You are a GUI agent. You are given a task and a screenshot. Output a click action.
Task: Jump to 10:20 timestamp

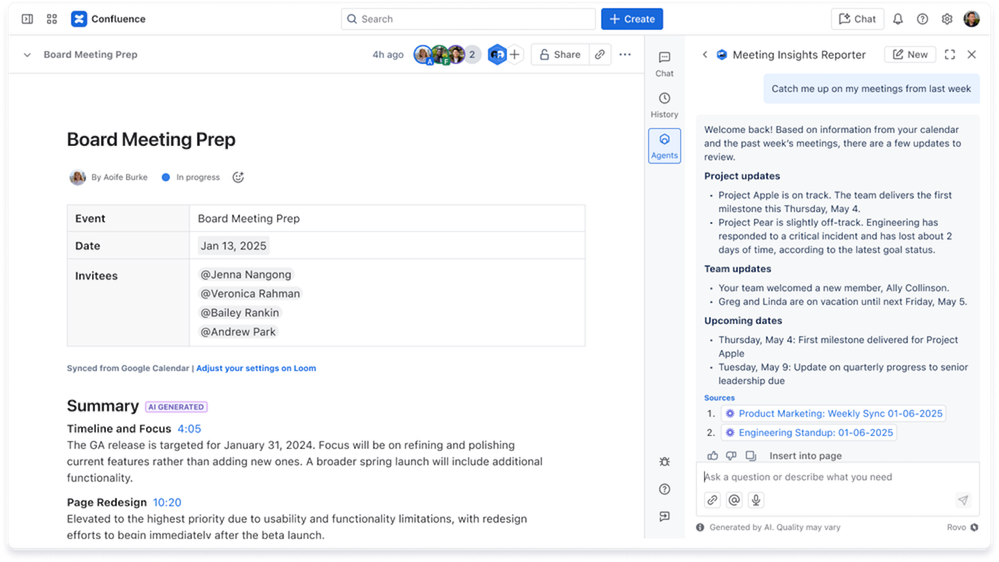point(167,503)
